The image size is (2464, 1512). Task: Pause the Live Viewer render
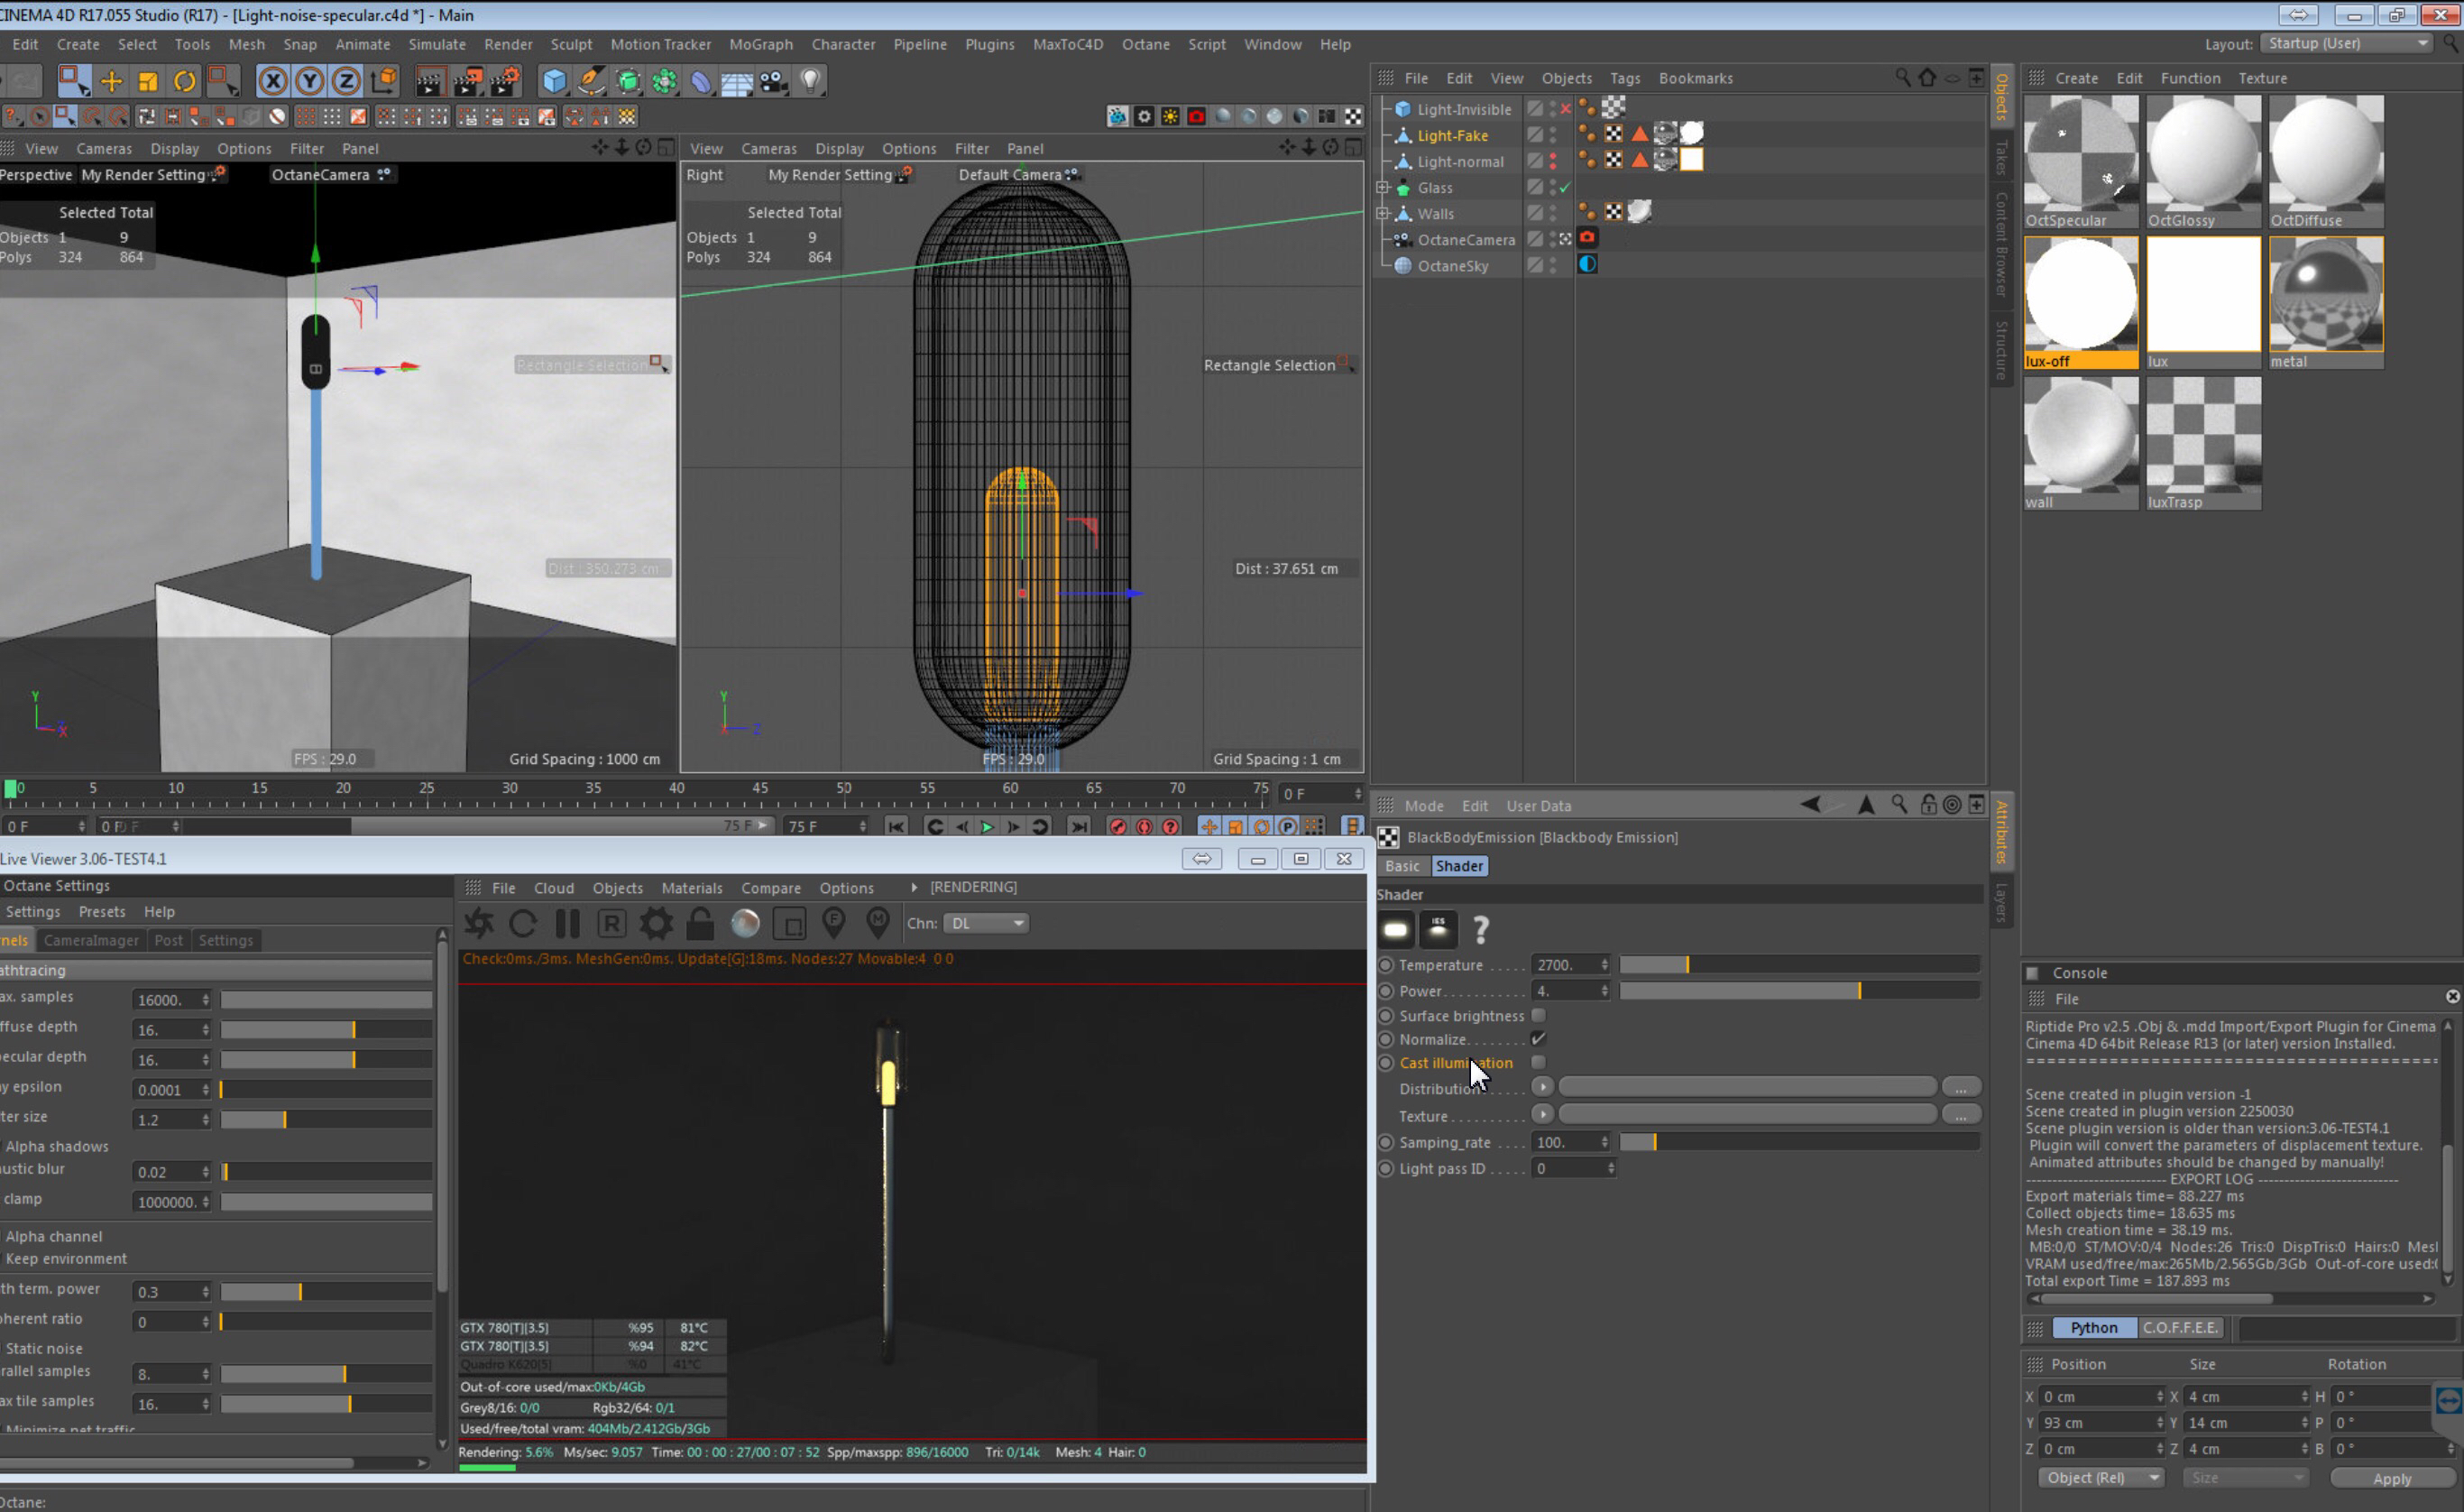567,923
